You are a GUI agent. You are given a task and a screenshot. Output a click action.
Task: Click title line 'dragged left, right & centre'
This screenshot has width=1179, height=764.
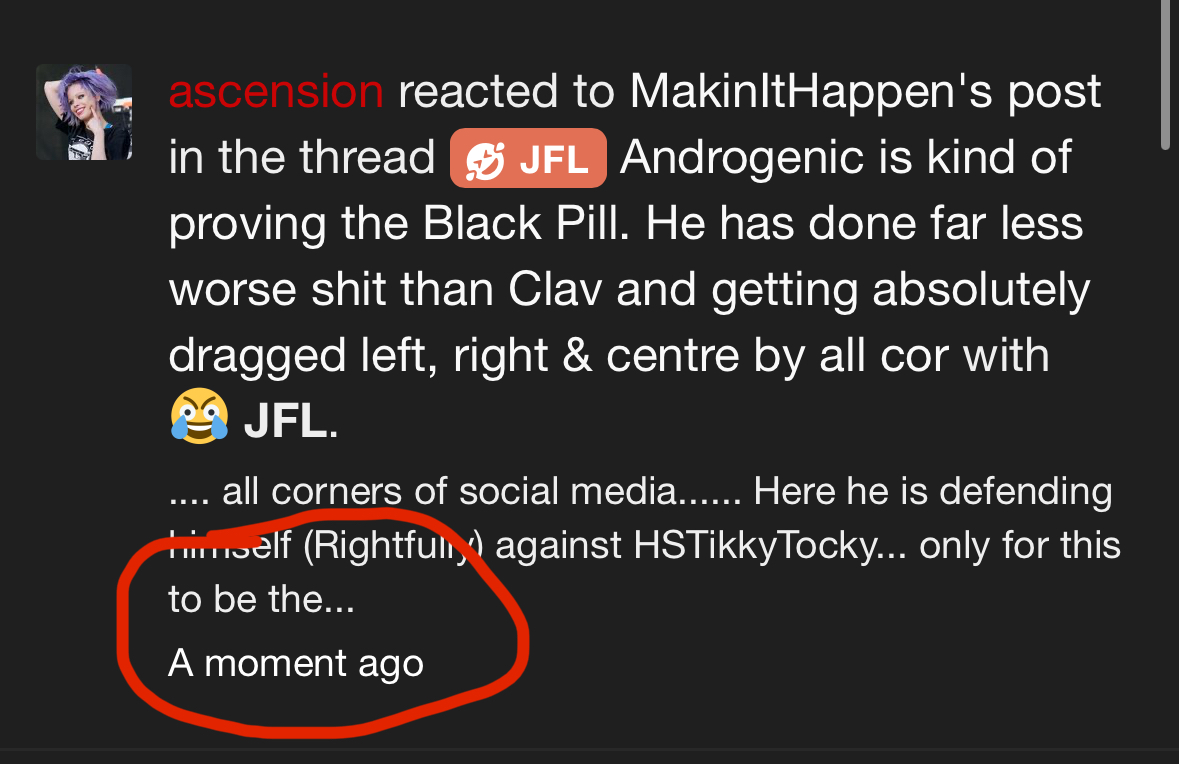(x=454, y=355)
